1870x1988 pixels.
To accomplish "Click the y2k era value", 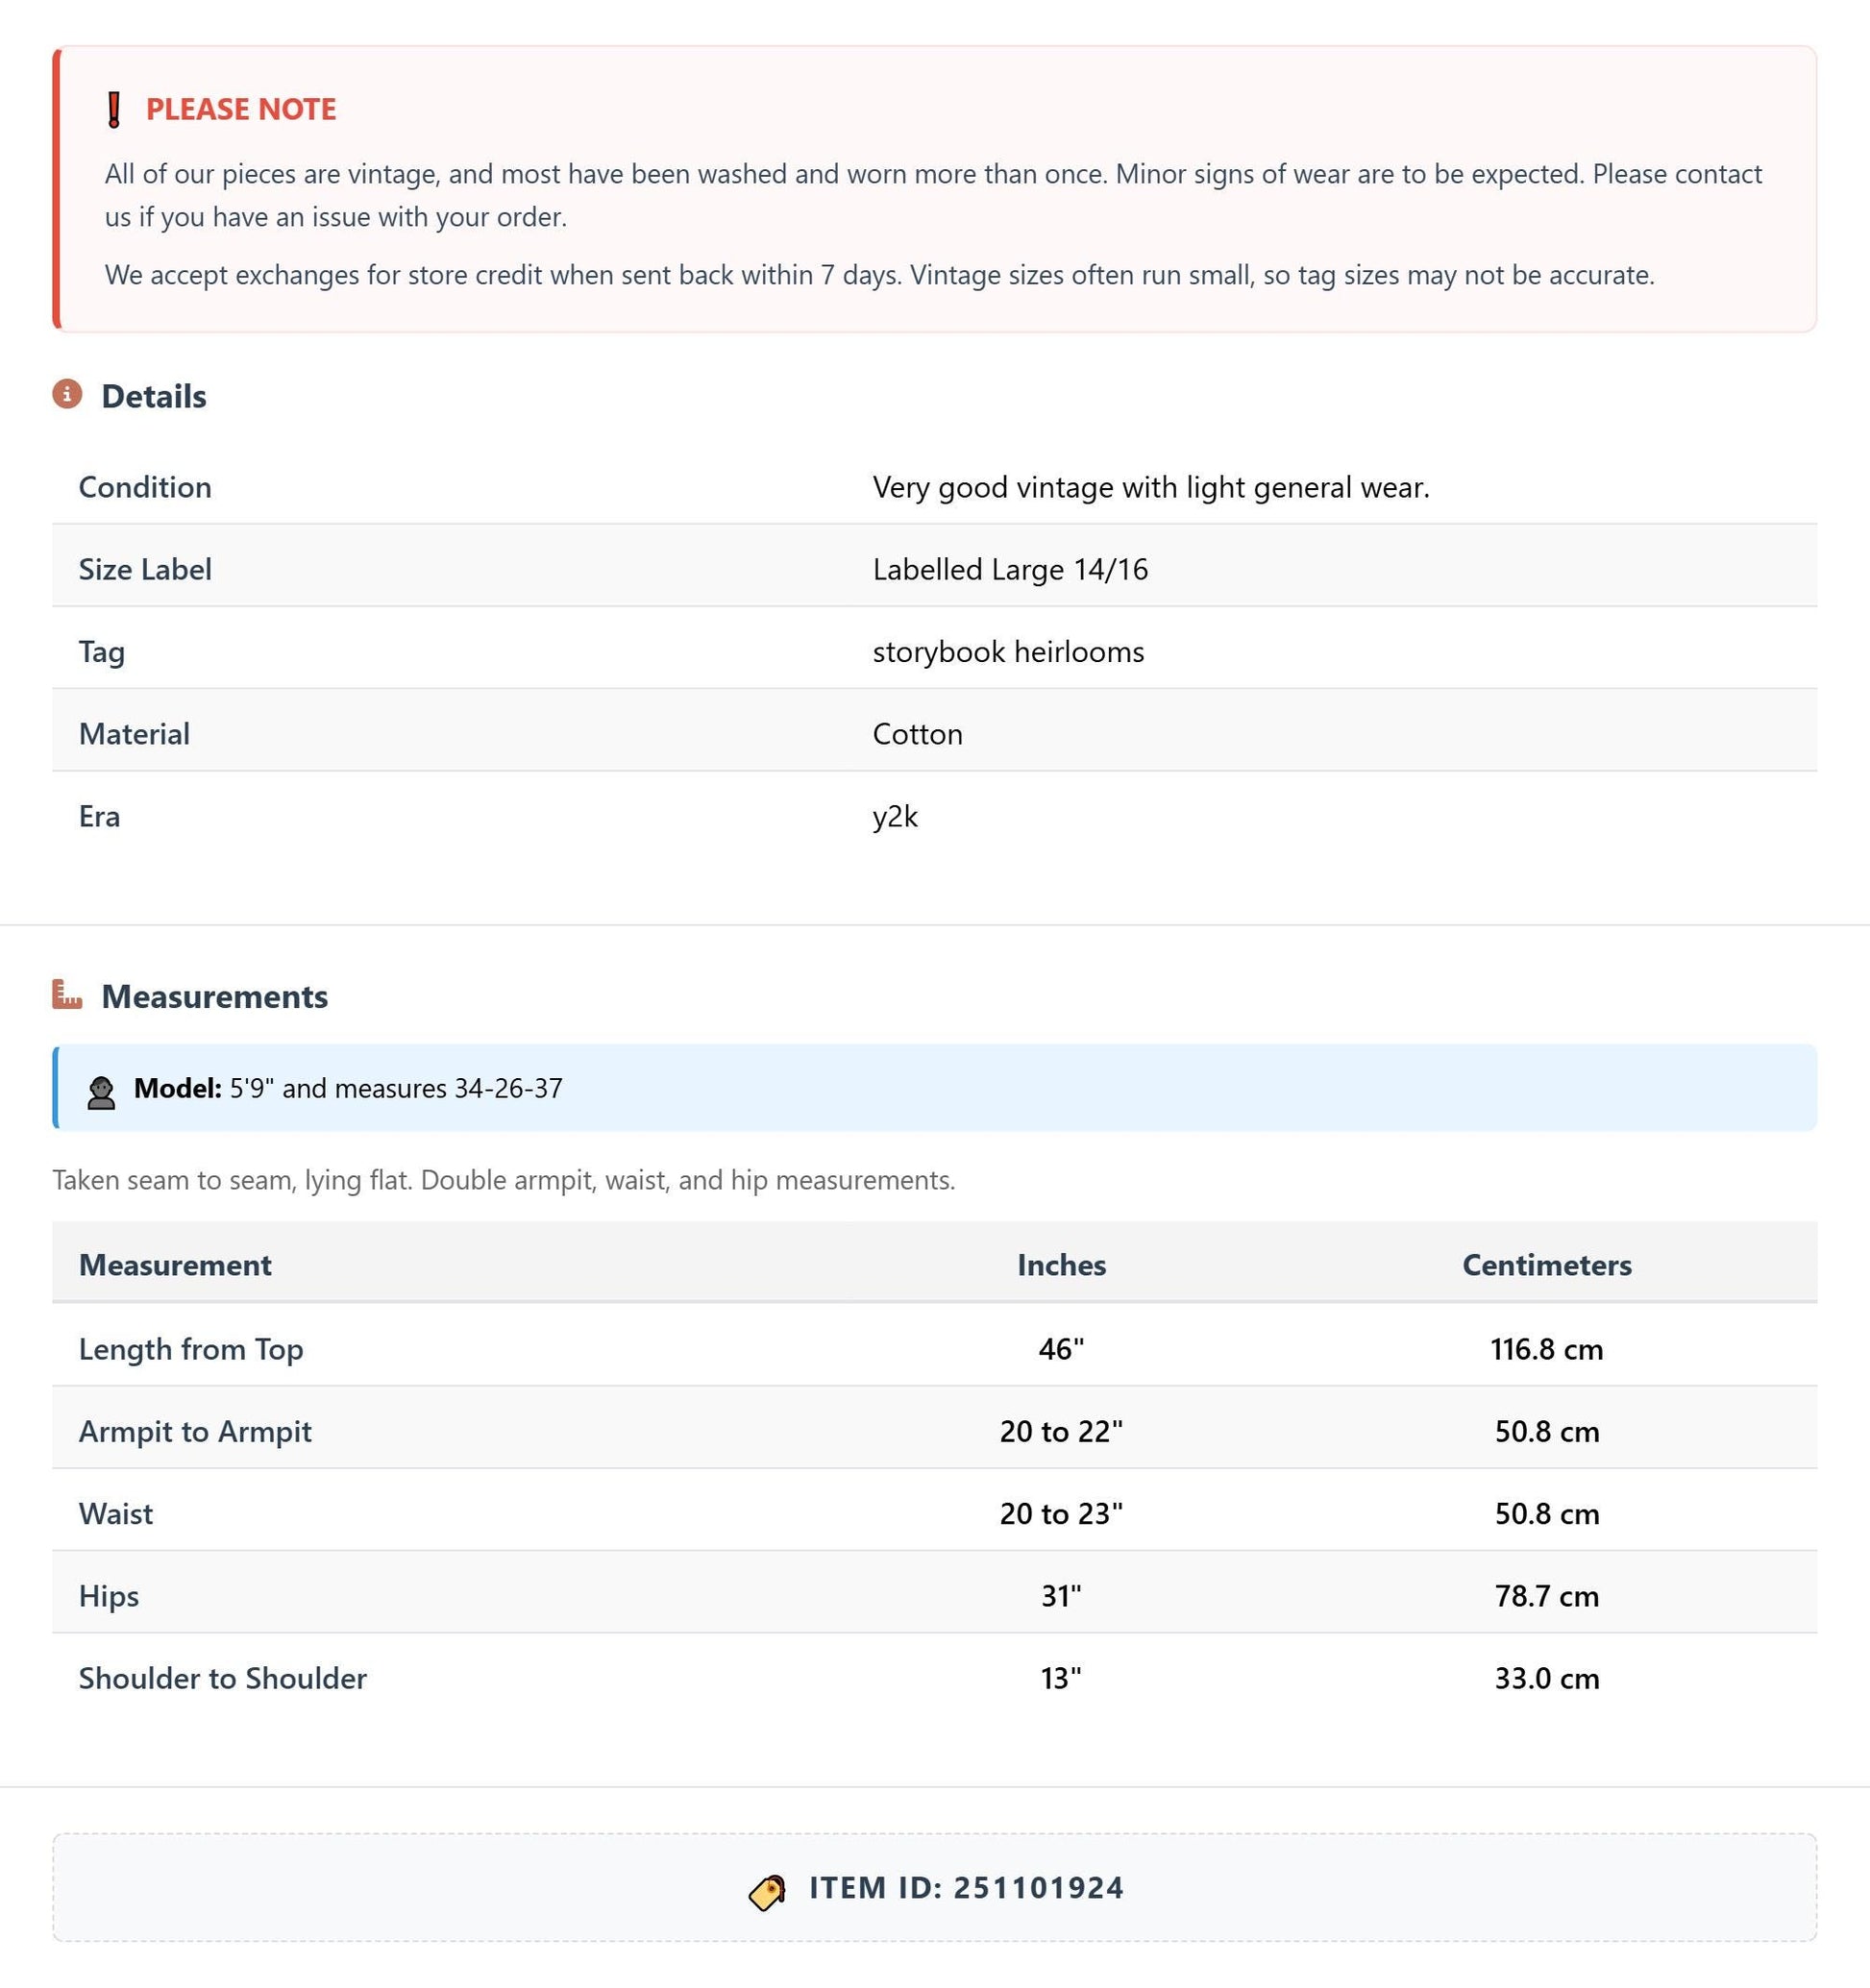I will (x=895, y=817).
